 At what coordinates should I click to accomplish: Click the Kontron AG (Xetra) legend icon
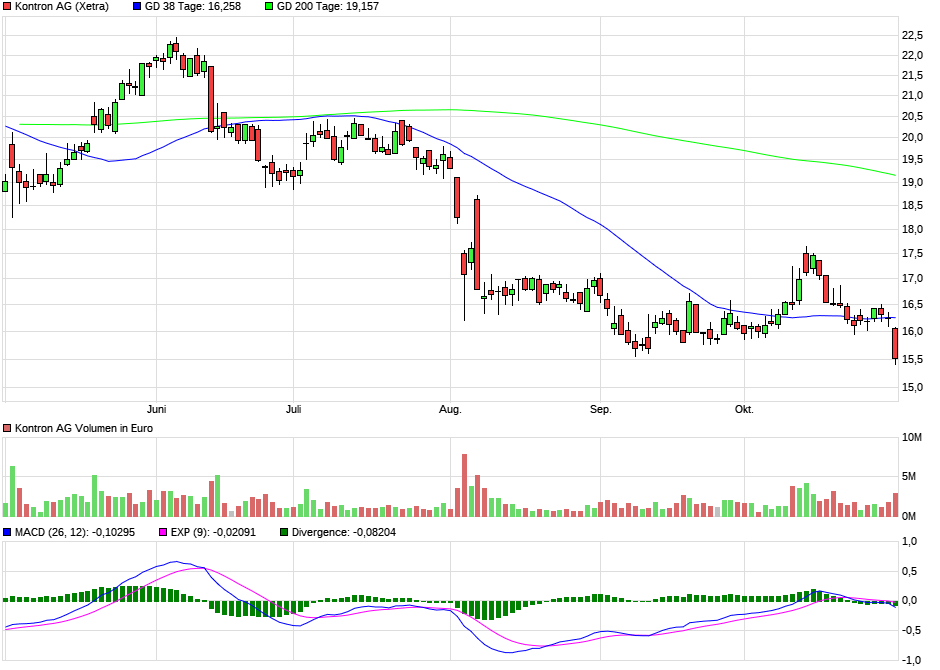7,6
